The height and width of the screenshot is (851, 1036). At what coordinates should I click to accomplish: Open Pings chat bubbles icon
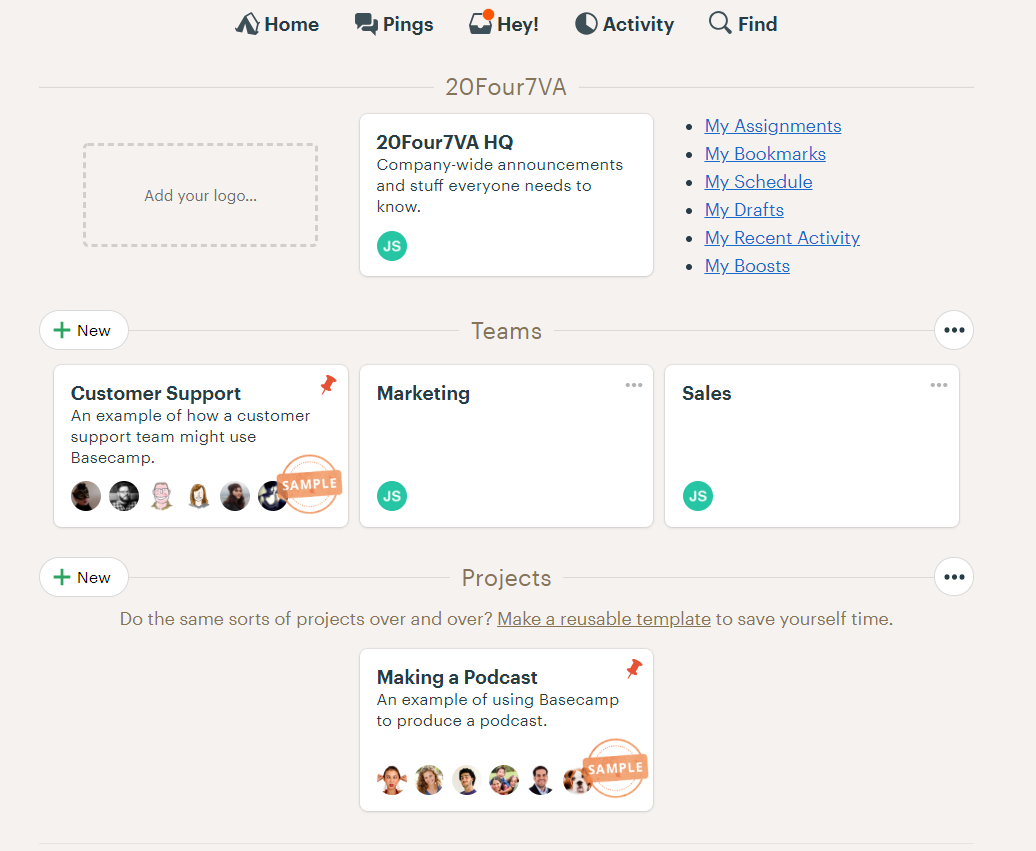pos(366,24)
